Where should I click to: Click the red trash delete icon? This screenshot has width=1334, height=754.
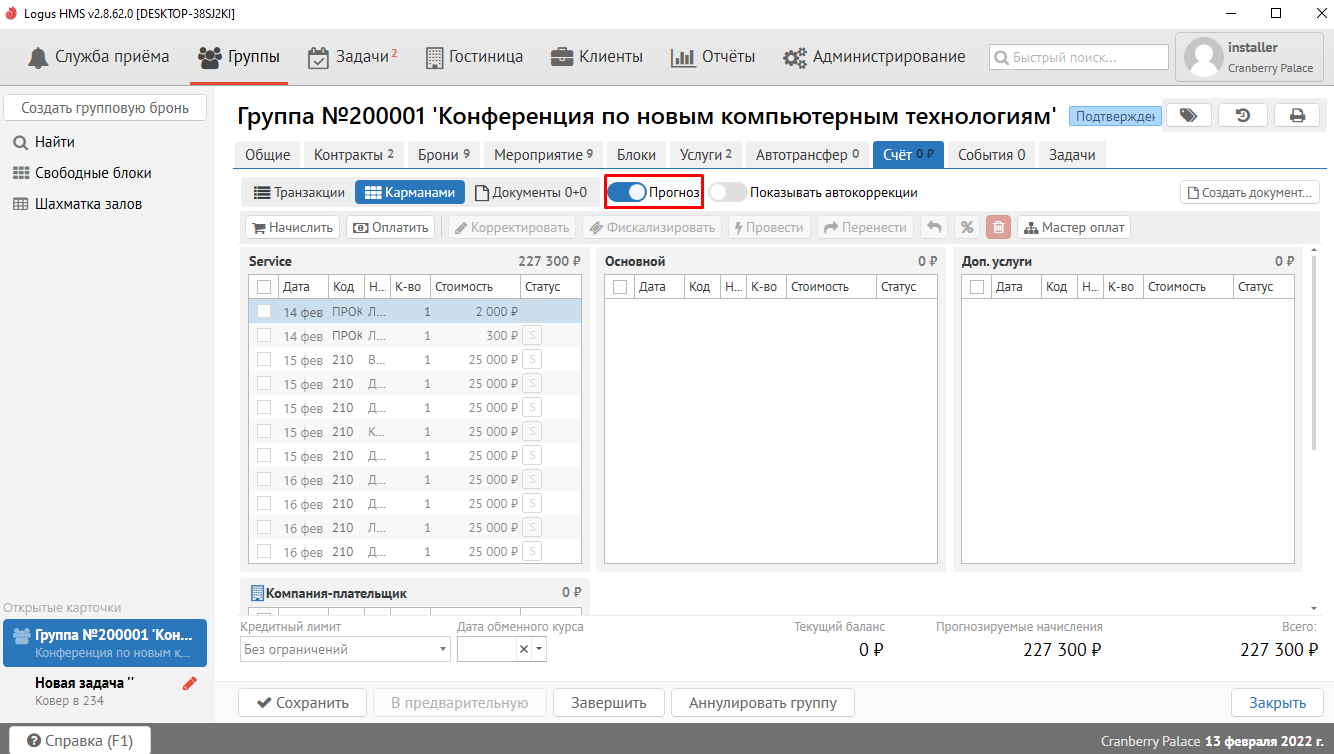pos(998,227)
